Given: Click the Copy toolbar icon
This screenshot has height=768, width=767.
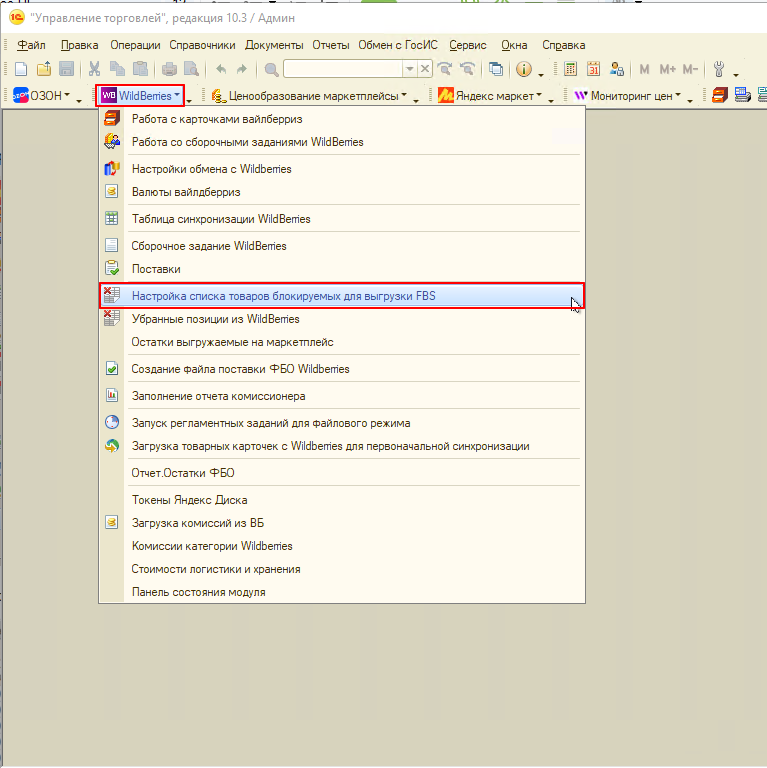Looking at the screenshot, I should pos(118,69).
